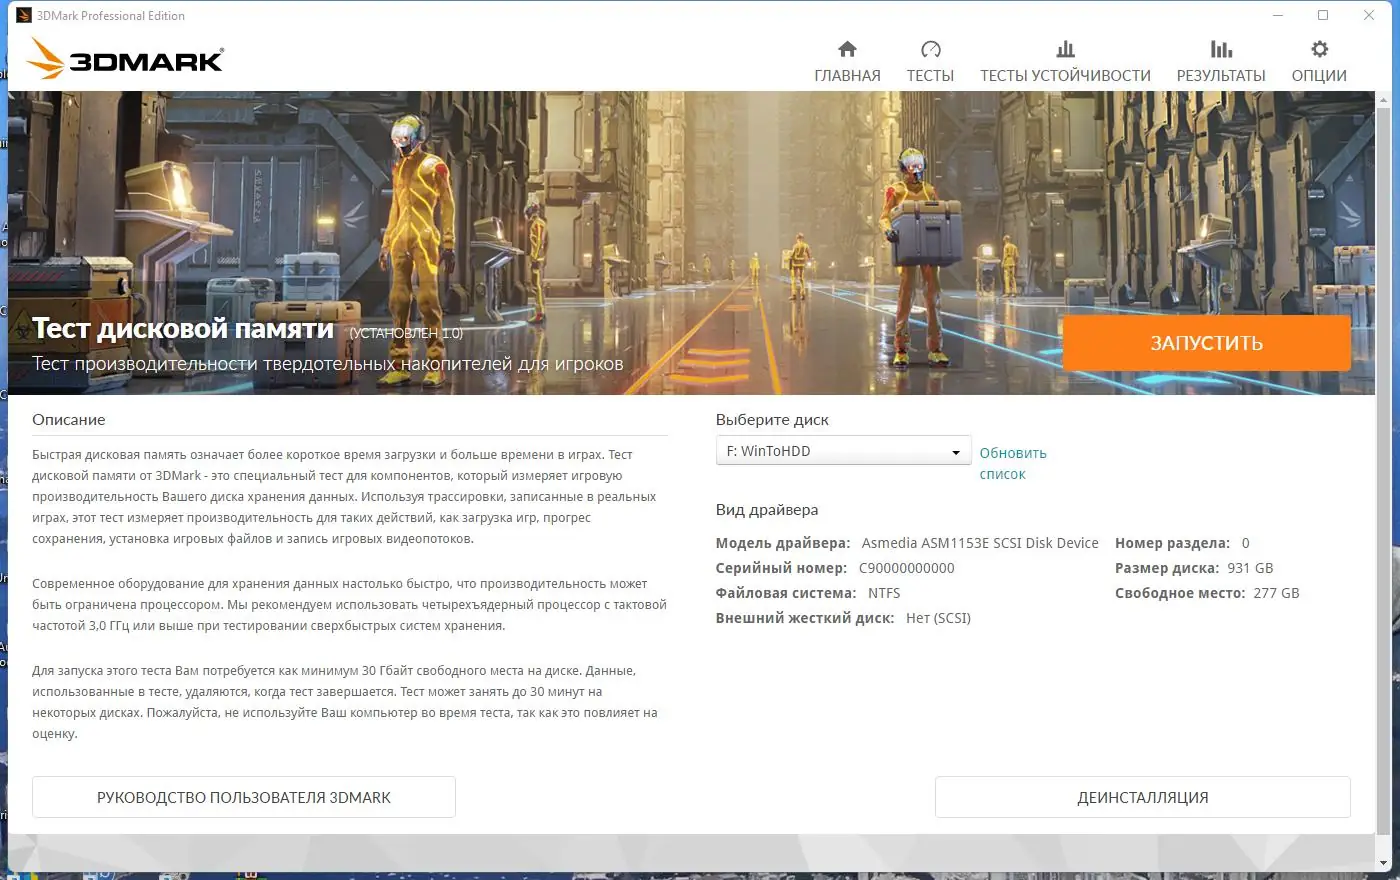Click the Размер диска label
Screen dimensions: 1400x880
pos(1167,568)
